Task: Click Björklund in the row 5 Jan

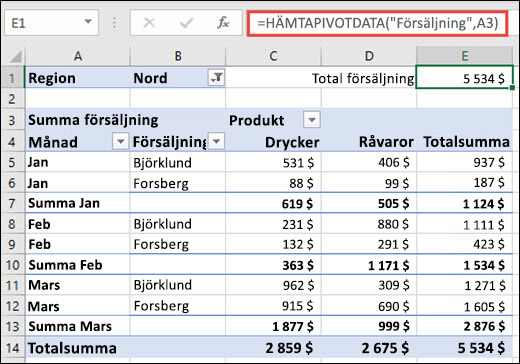Action: tap(178, 162)
